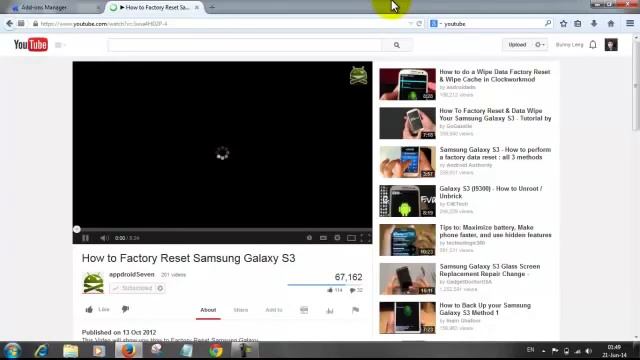Reload the page with the refresh icon
640x360 pixels.
419,24
